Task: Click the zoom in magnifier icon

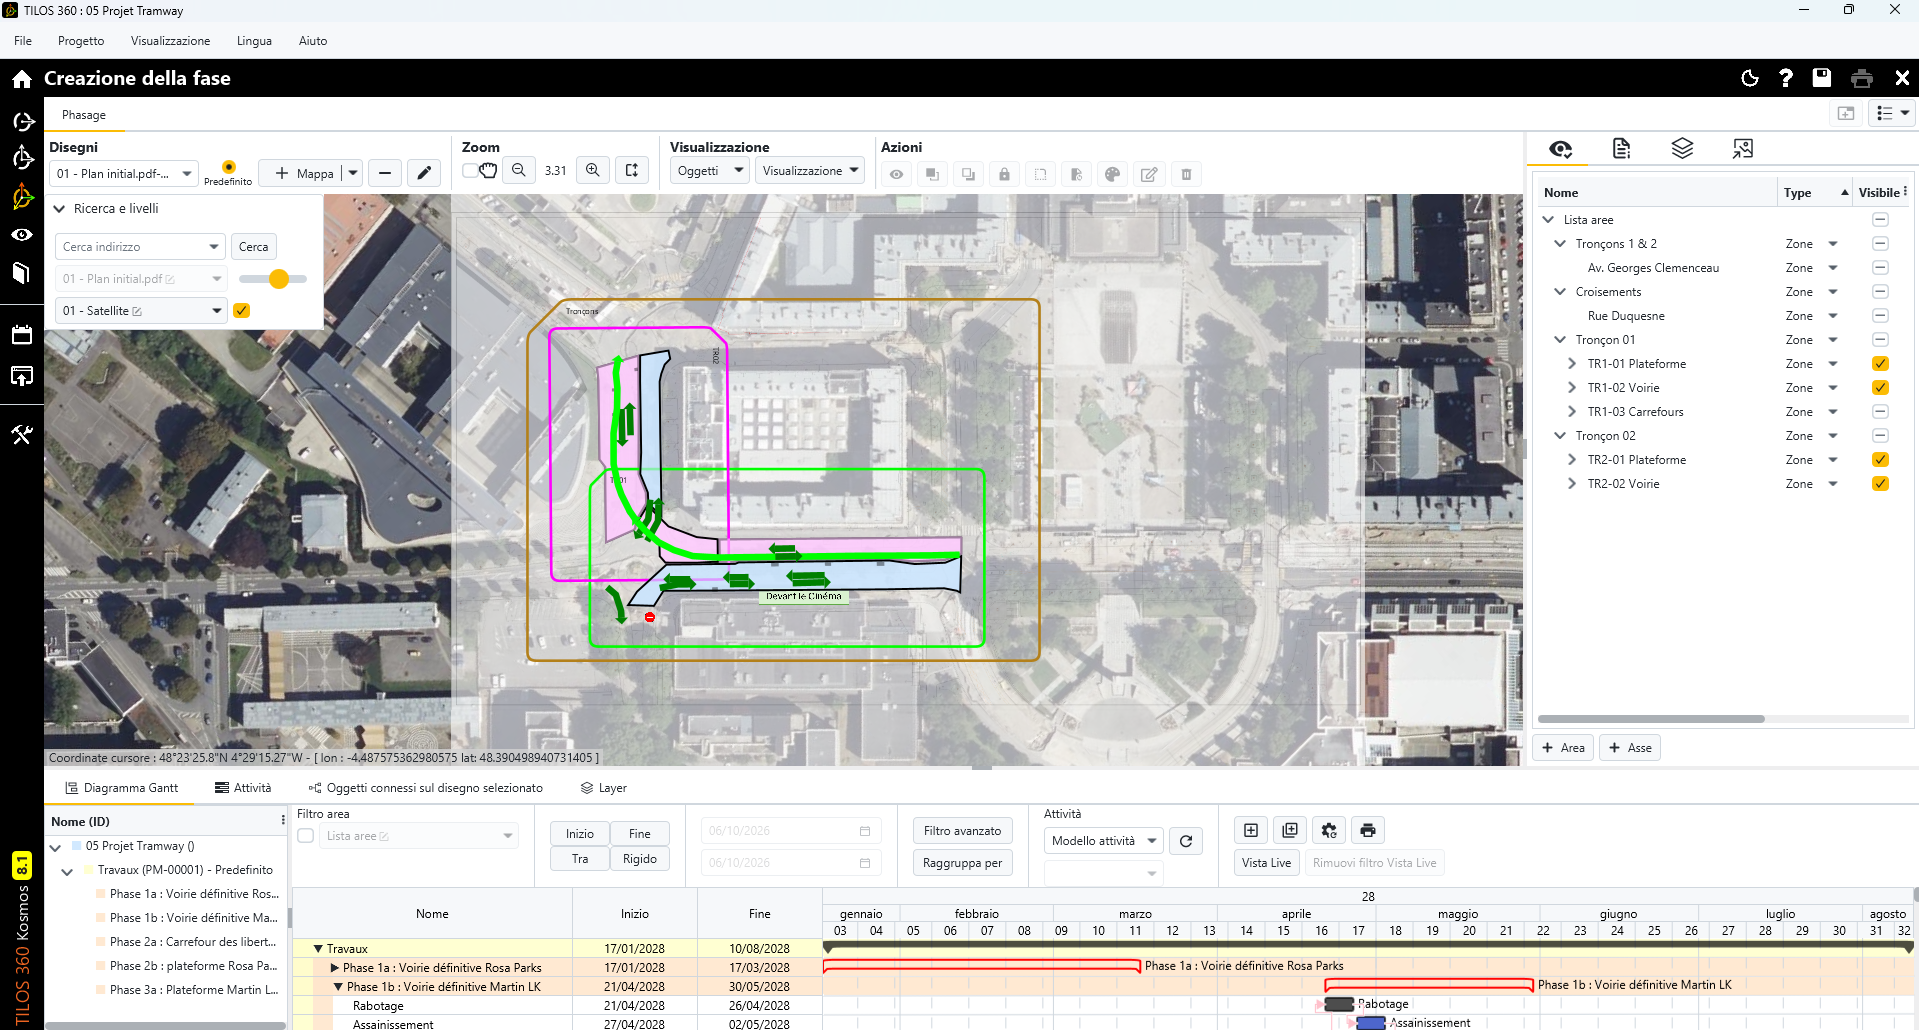Action: 593,171
